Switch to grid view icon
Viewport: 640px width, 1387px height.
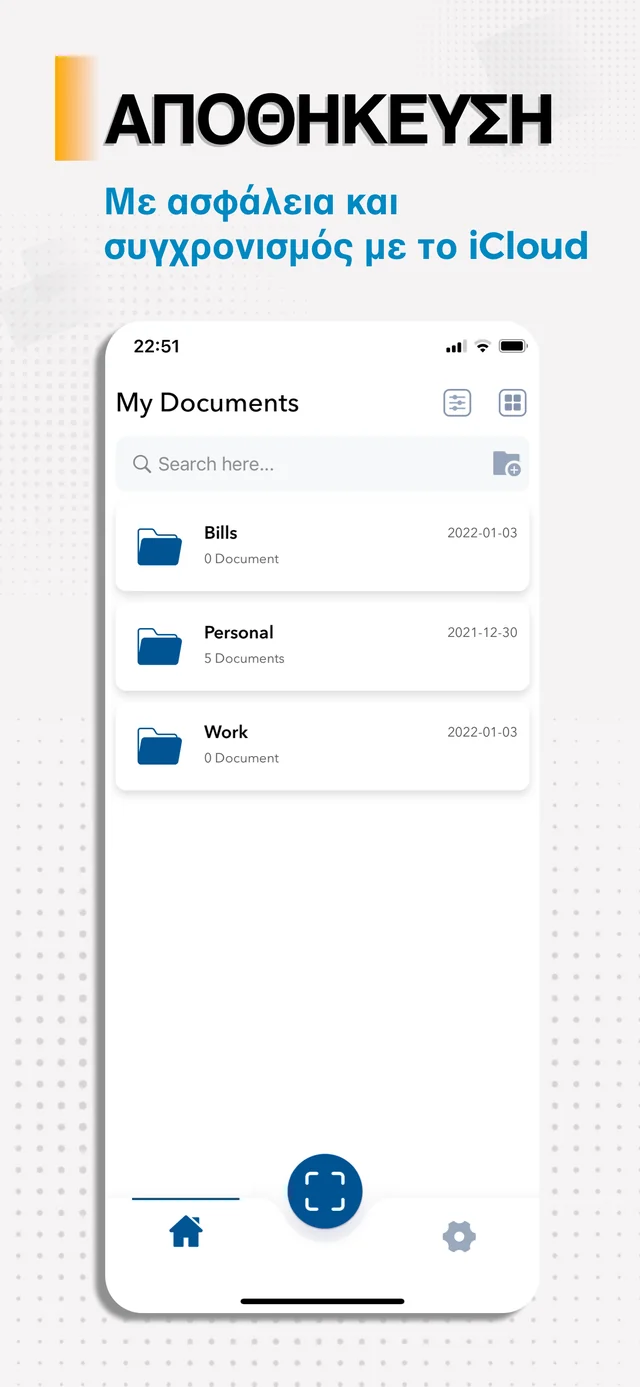[513, 403]
